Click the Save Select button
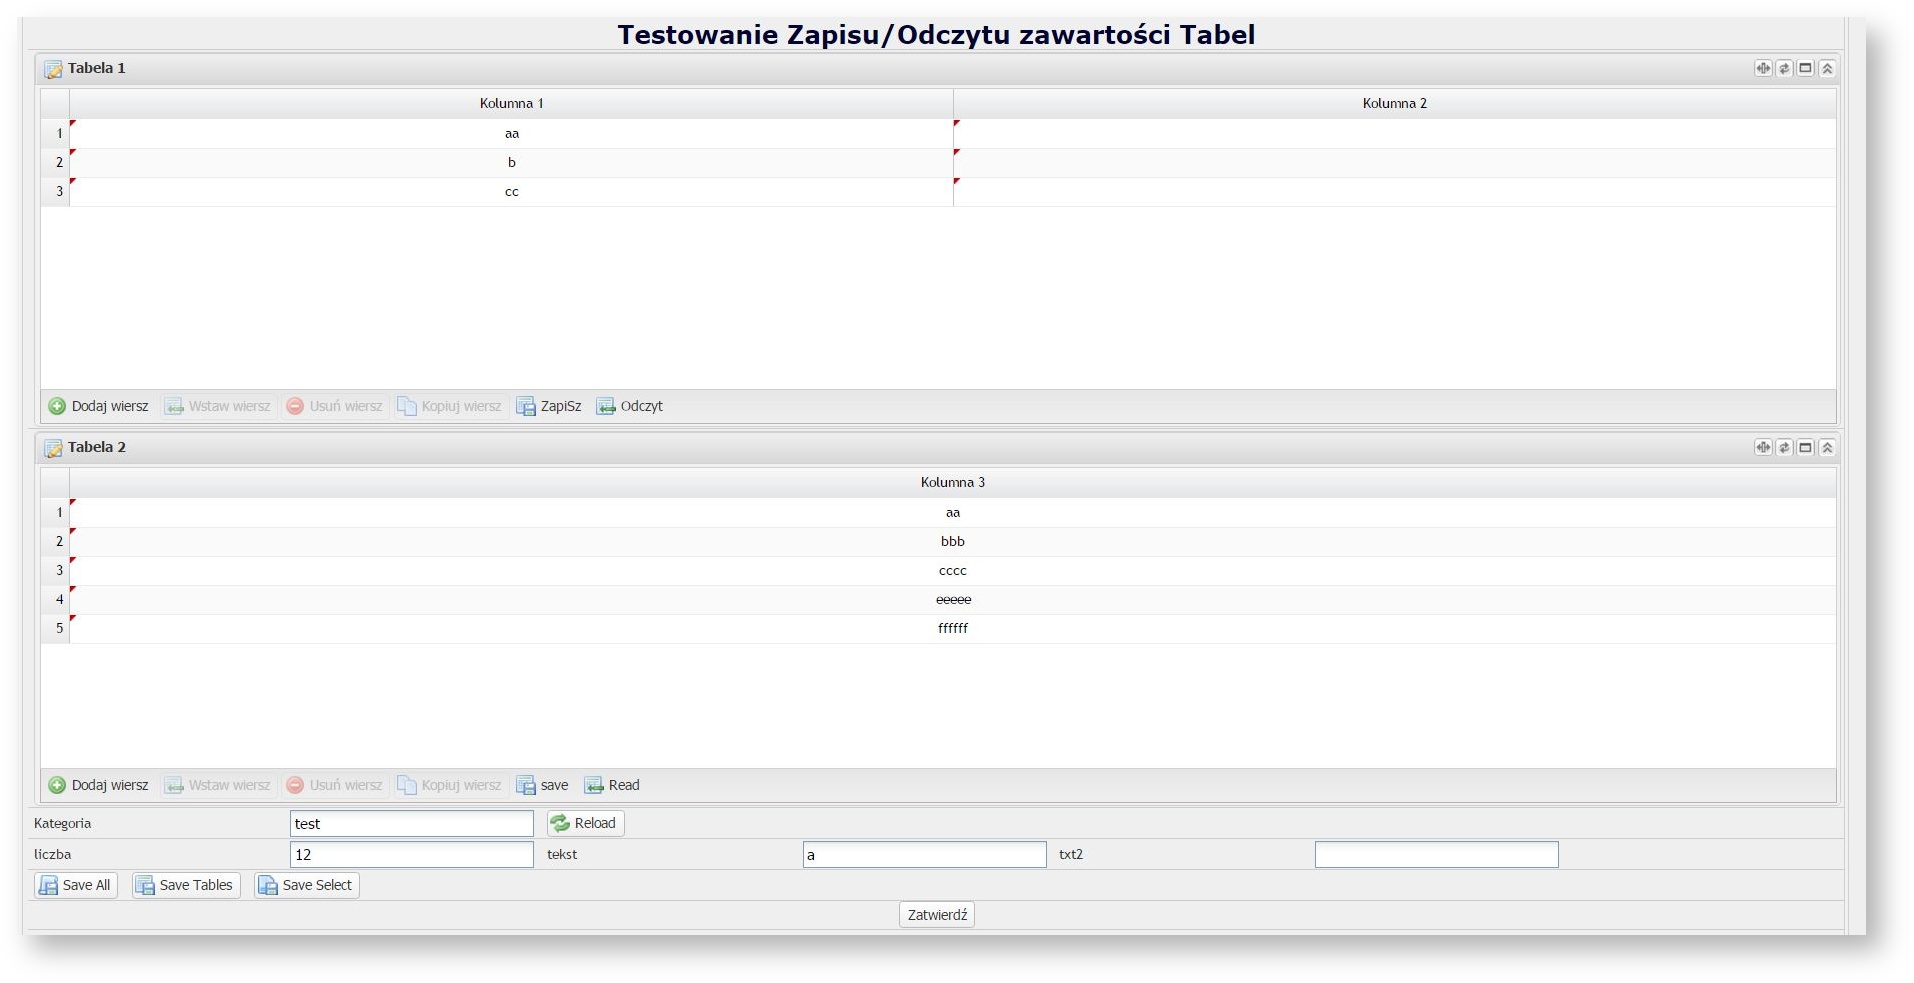Viewport: 1914px width, 983px height. (307, 885)
